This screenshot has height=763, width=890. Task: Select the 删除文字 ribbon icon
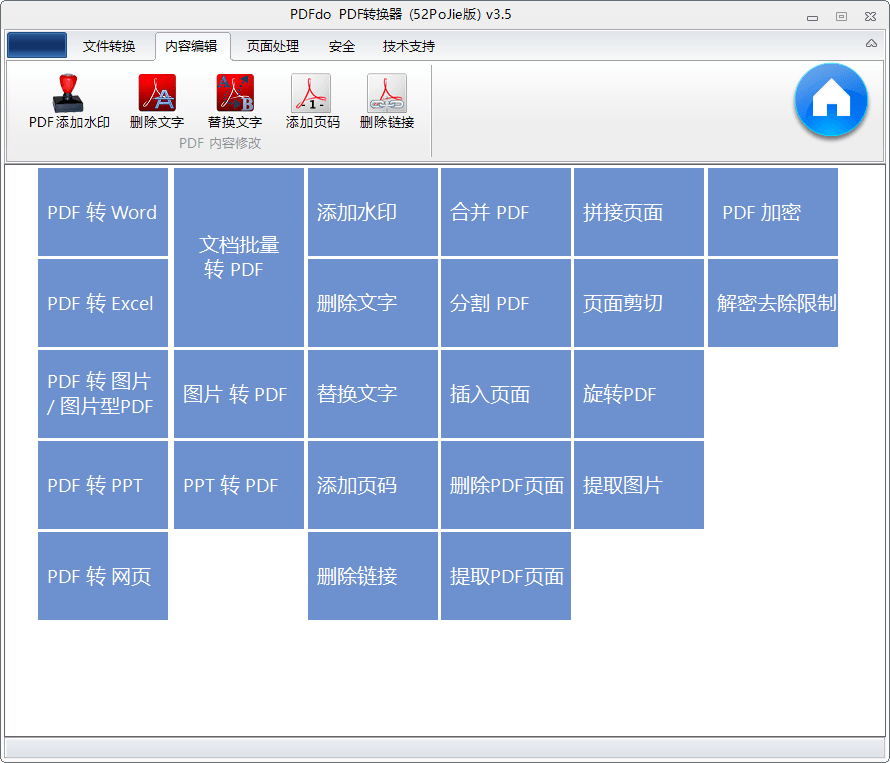(157, 94)
